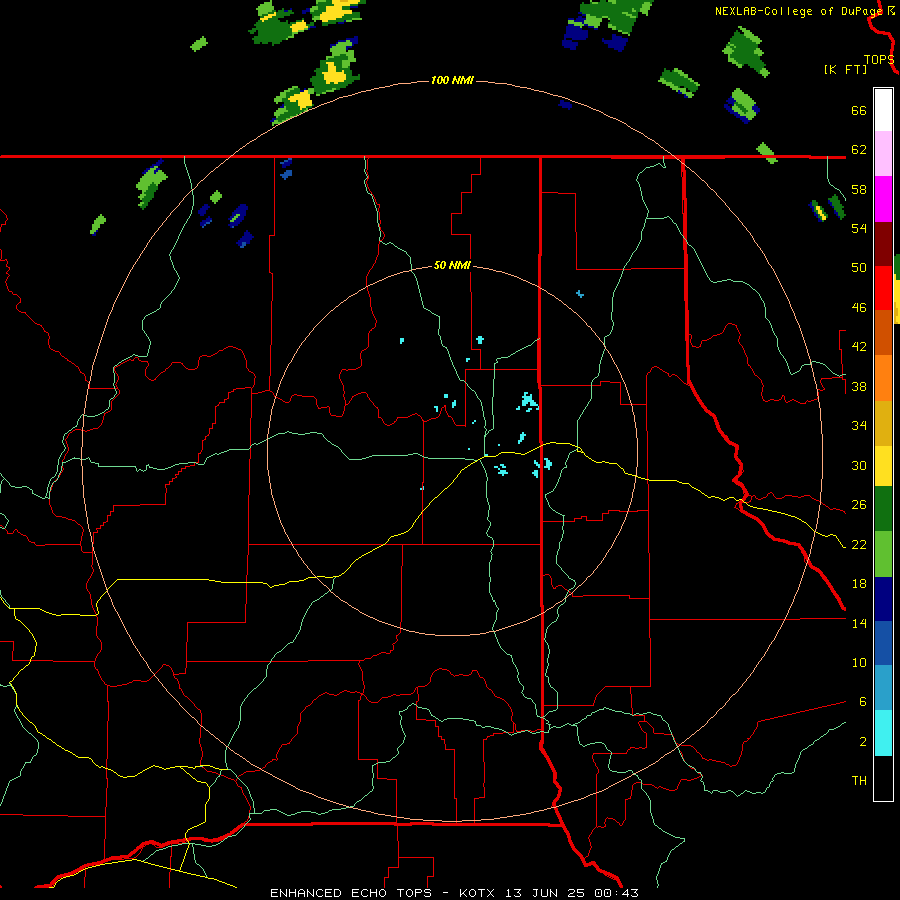Click the 58 value on the scale
900x900 pixels.
click(859, 189)
